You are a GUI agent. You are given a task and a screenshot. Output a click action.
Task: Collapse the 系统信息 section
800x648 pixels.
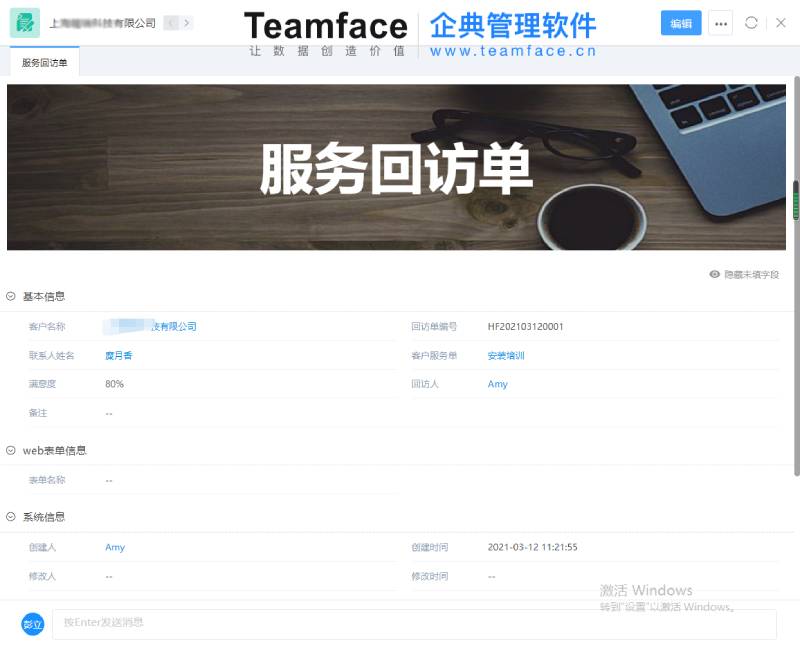11,516
